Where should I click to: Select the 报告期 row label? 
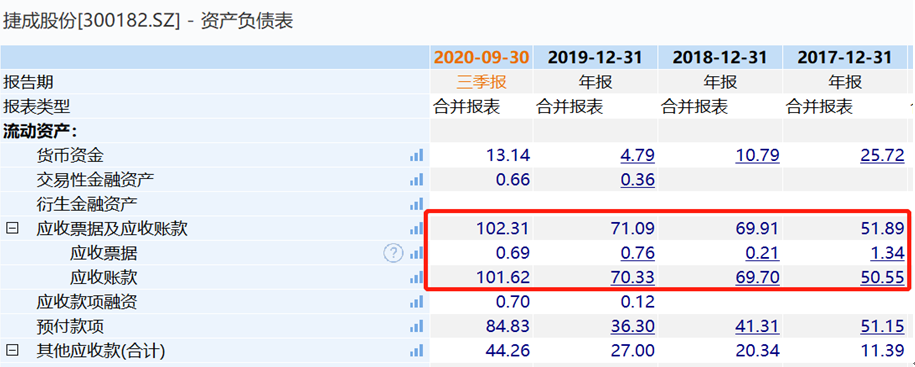click(x=28, y=82)
